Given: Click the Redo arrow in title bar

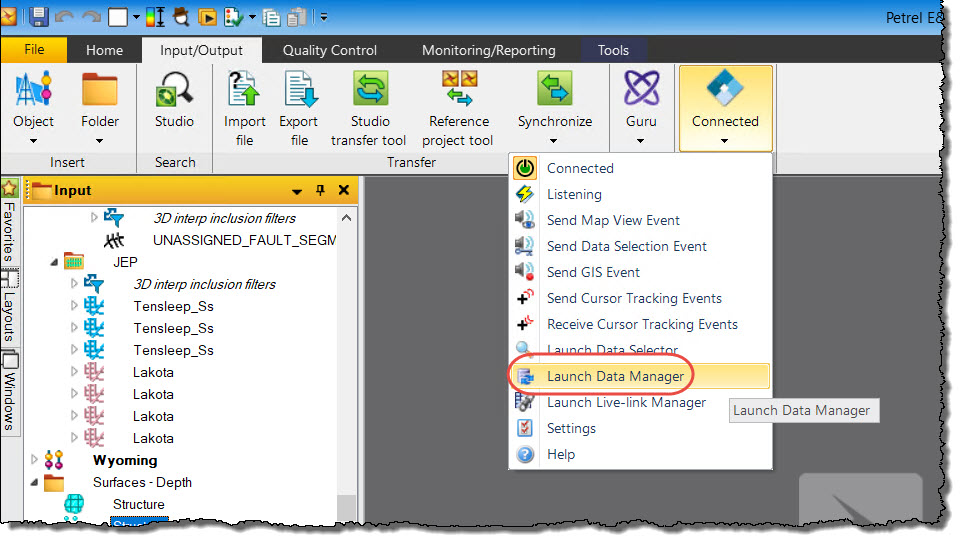Looking at the screenshot, I should coord(91,17).
